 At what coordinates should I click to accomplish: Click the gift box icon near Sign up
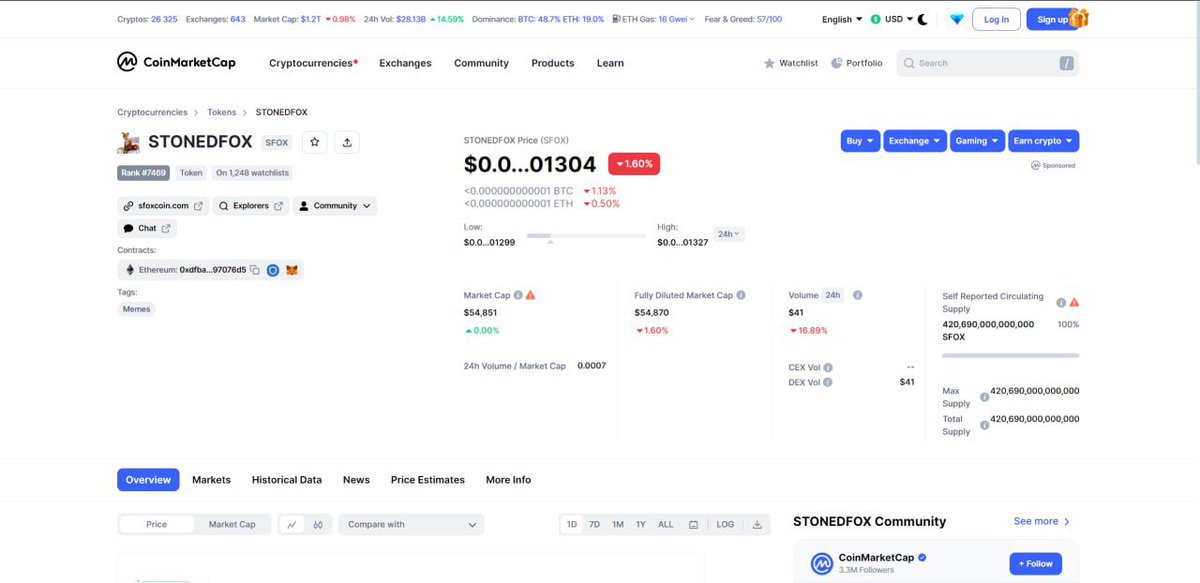[x=1078, y=18]
